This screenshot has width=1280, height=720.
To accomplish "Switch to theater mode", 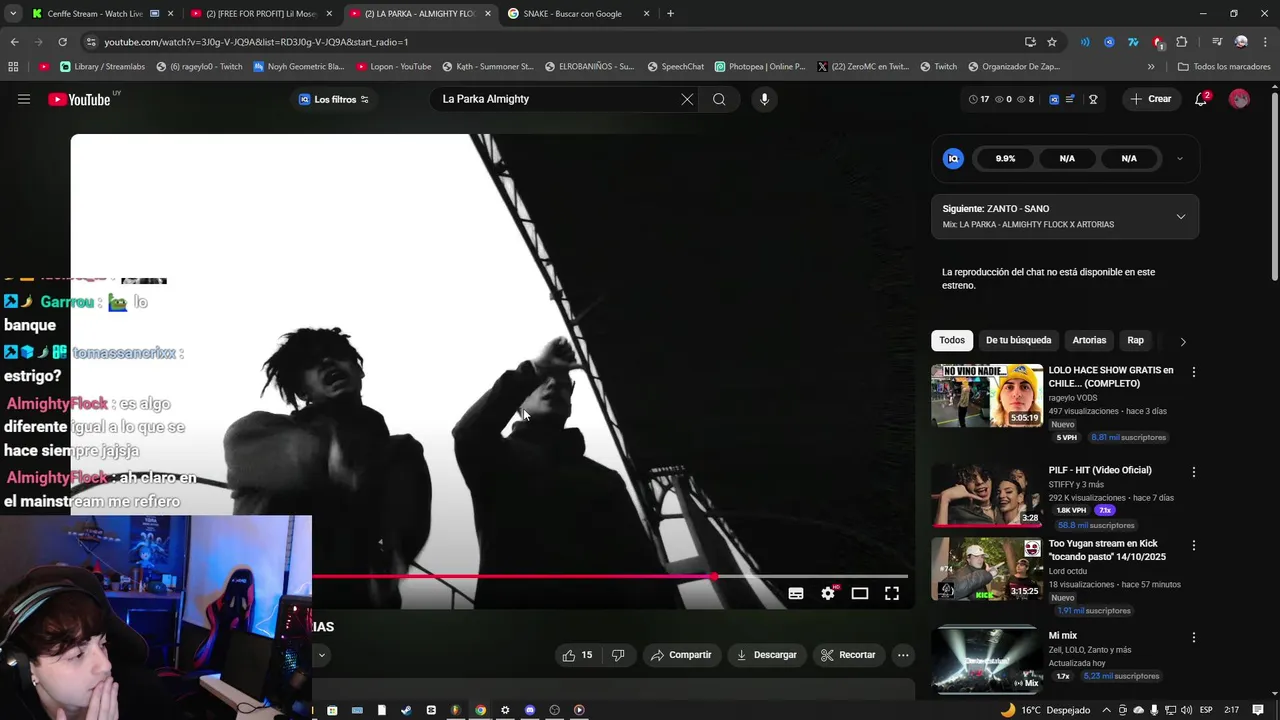I will pos(860,594).
